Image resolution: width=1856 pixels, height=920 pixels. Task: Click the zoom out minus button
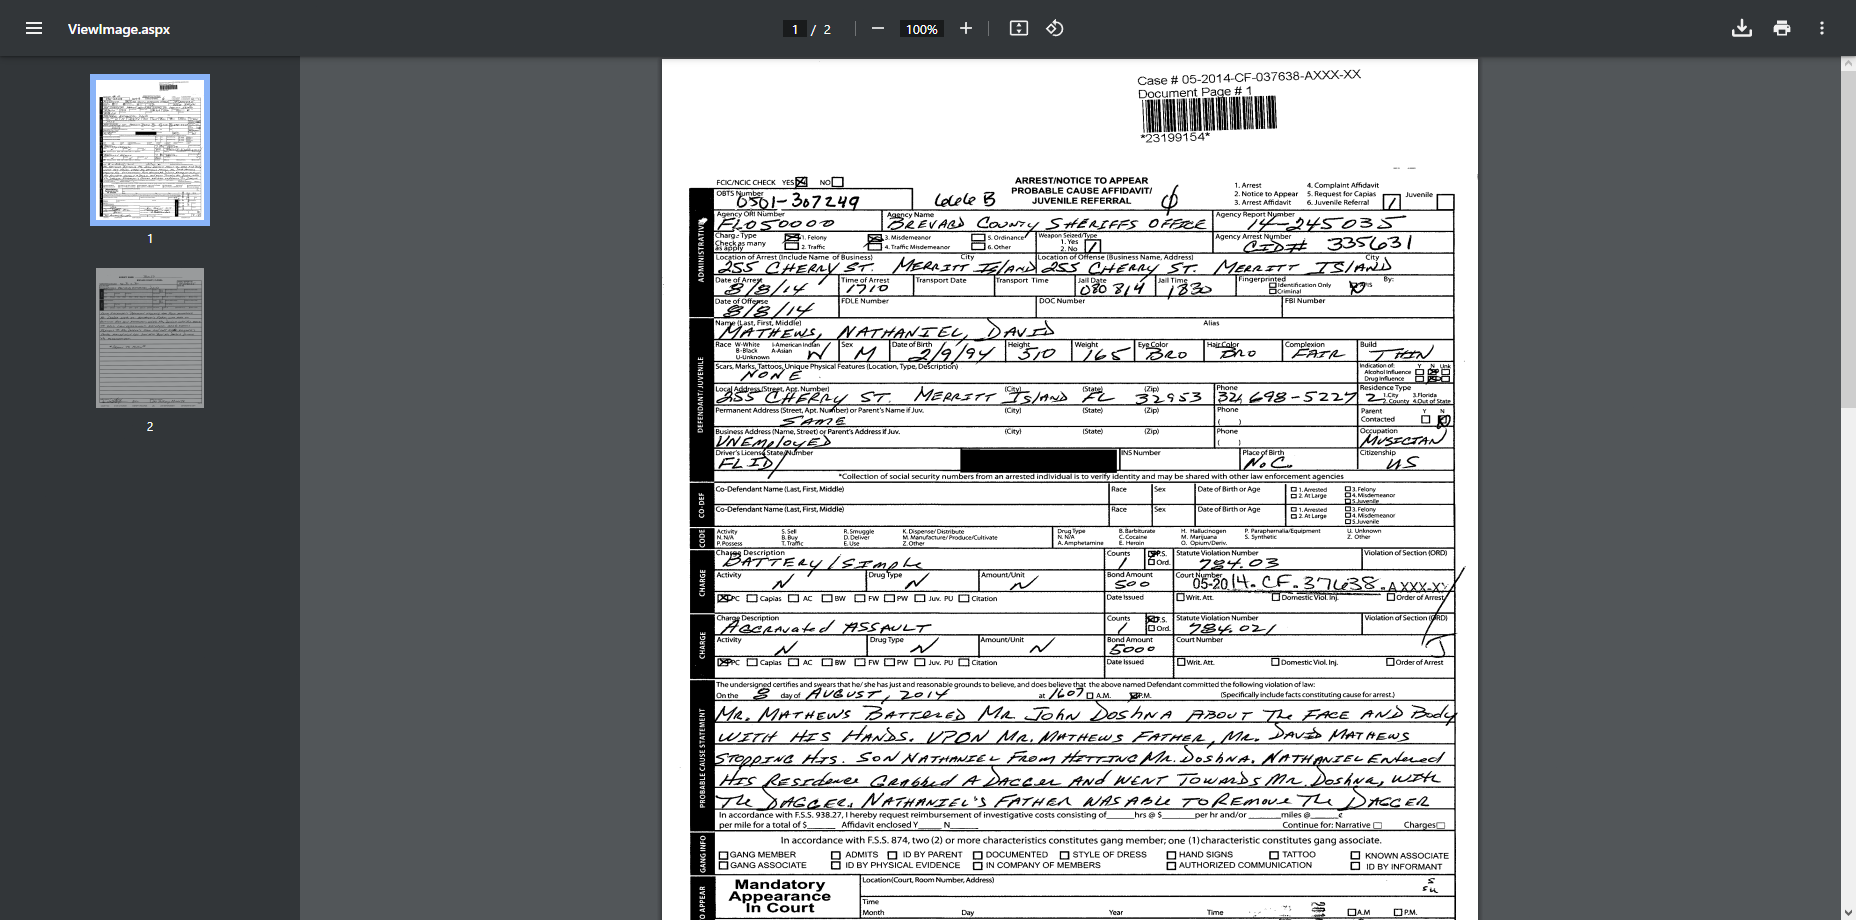click(x=878, y=28)
